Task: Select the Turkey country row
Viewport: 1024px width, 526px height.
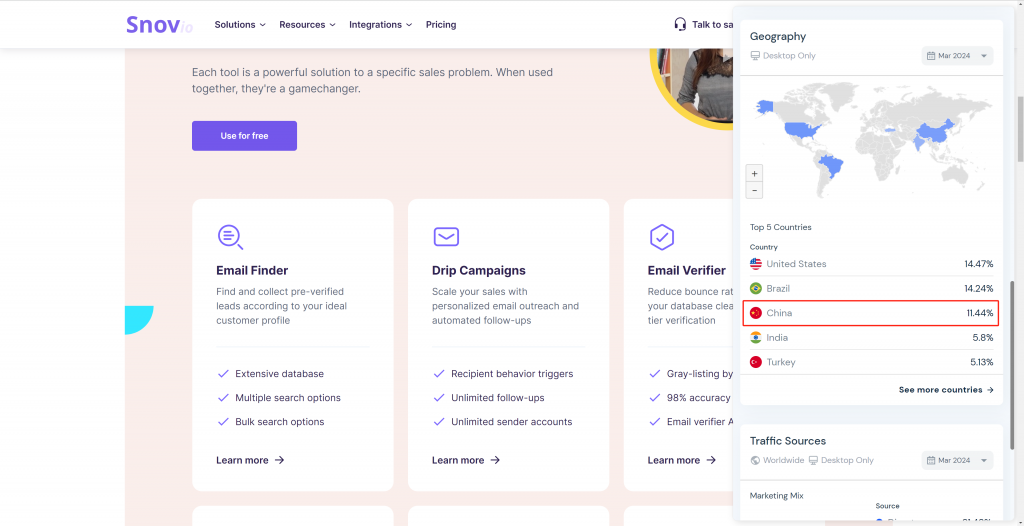Action: tap(871, 362)
